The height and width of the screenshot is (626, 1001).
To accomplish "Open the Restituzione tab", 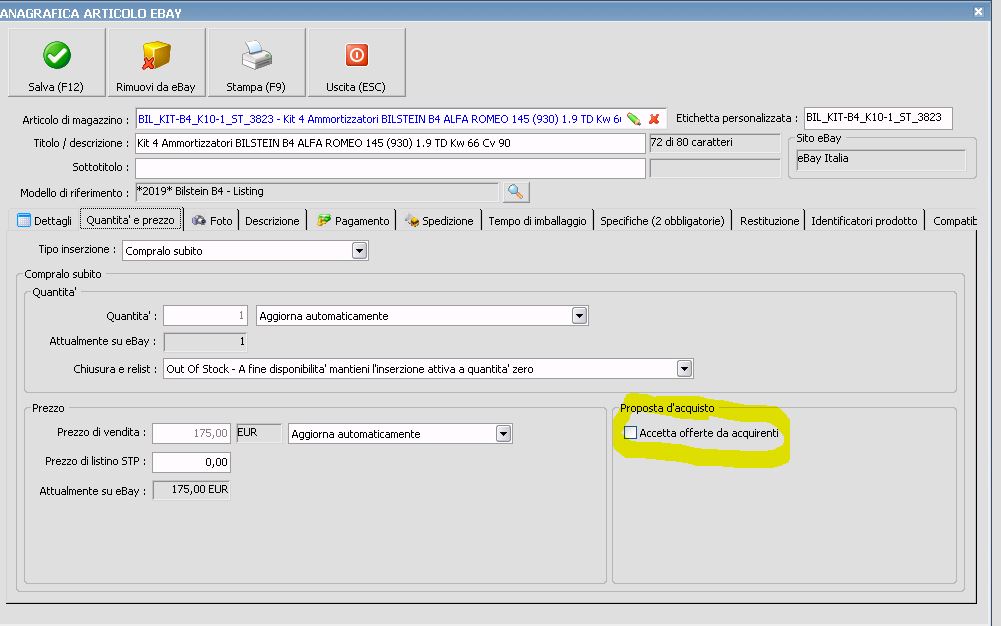I will pyautogui.click(x=769, y=221).
